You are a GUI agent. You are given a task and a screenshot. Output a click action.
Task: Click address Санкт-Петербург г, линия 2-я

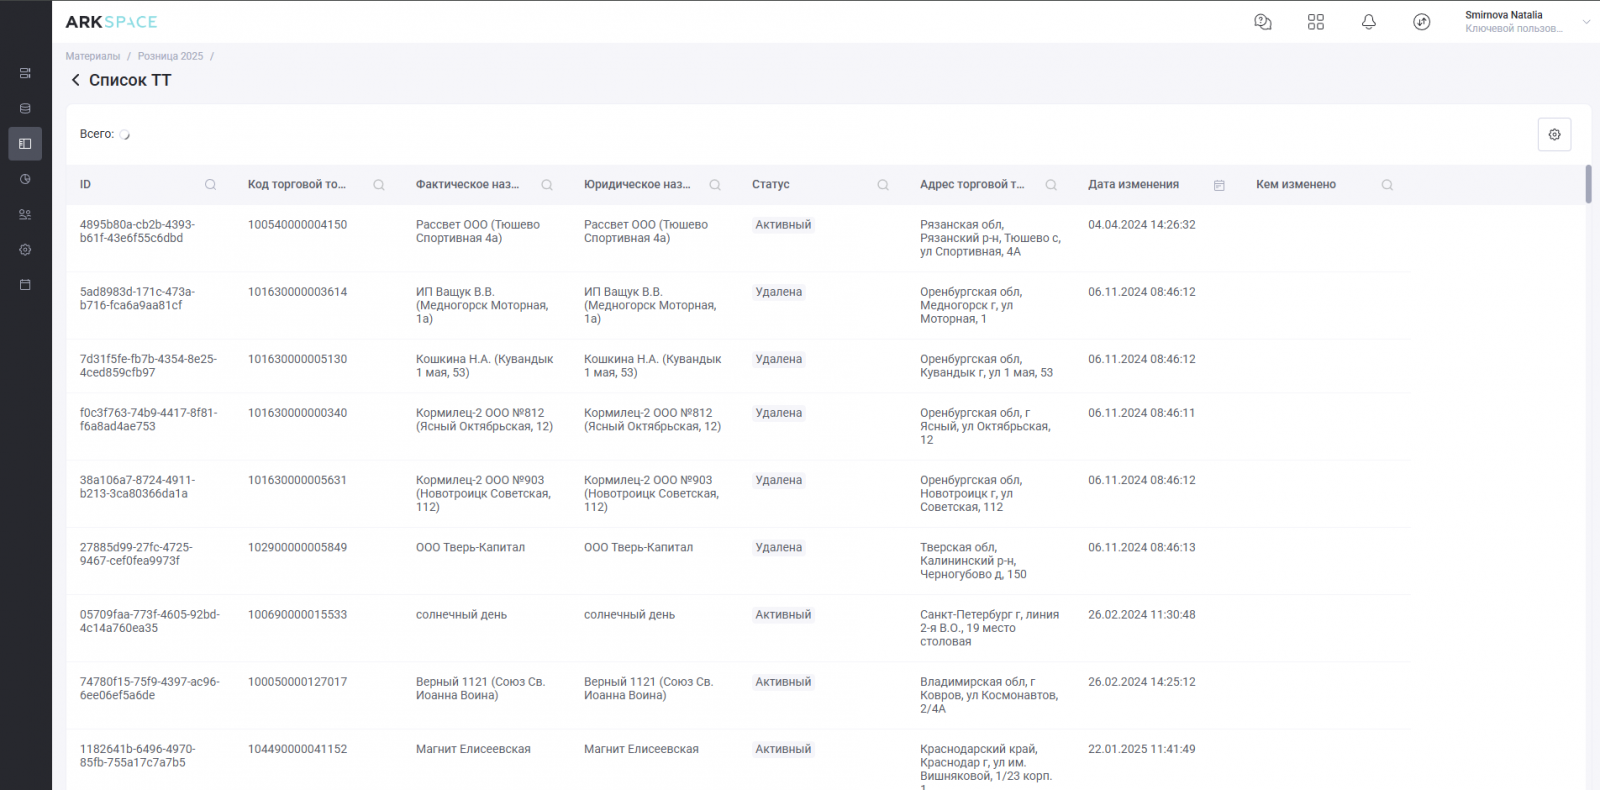tap(989, 628)
